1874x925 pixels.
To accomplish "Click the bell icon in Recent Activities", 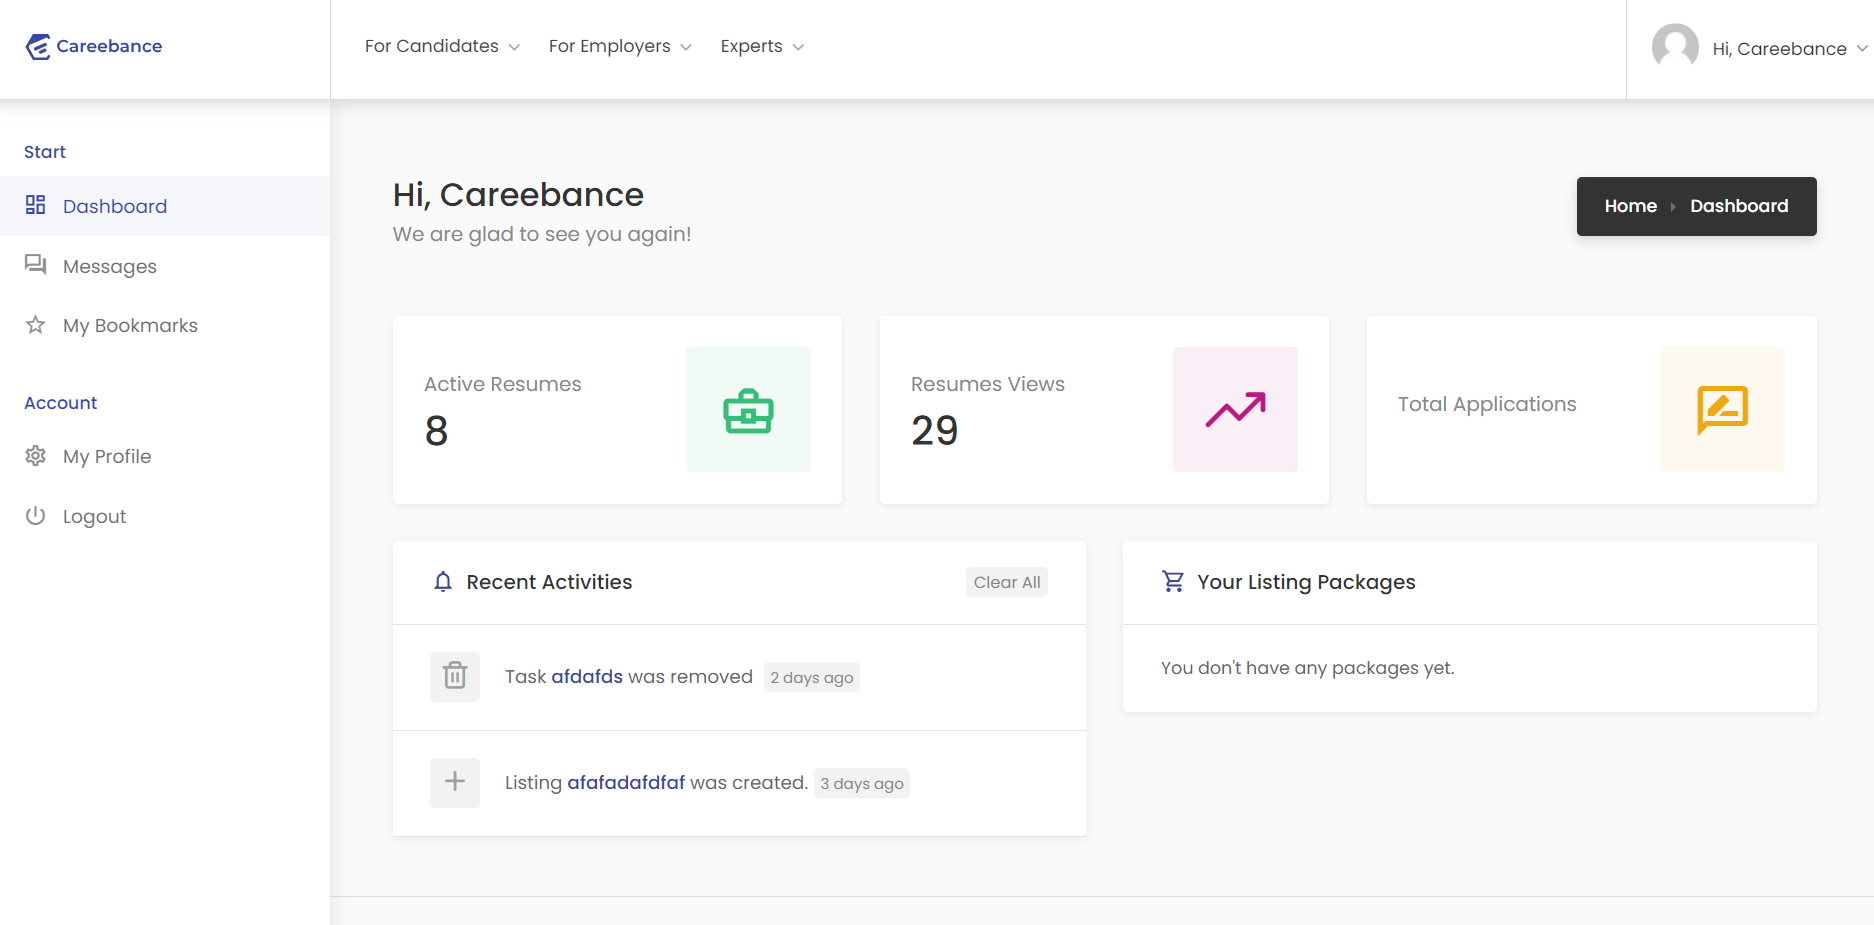I will click(443, 582).
